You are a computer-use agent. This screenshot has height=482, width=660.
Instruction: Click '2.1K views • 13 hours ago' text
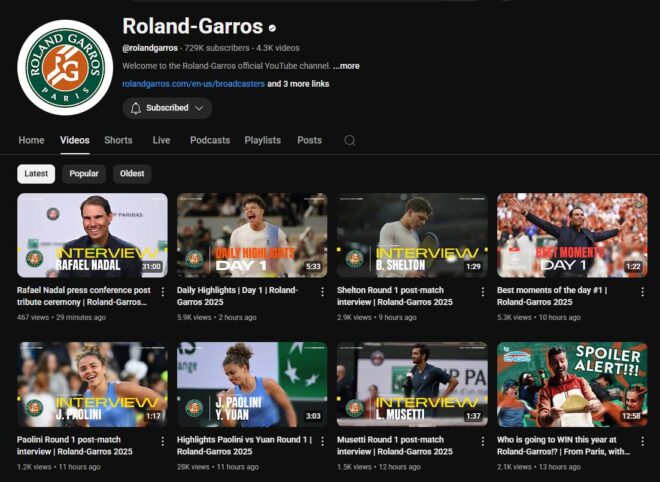539,467
